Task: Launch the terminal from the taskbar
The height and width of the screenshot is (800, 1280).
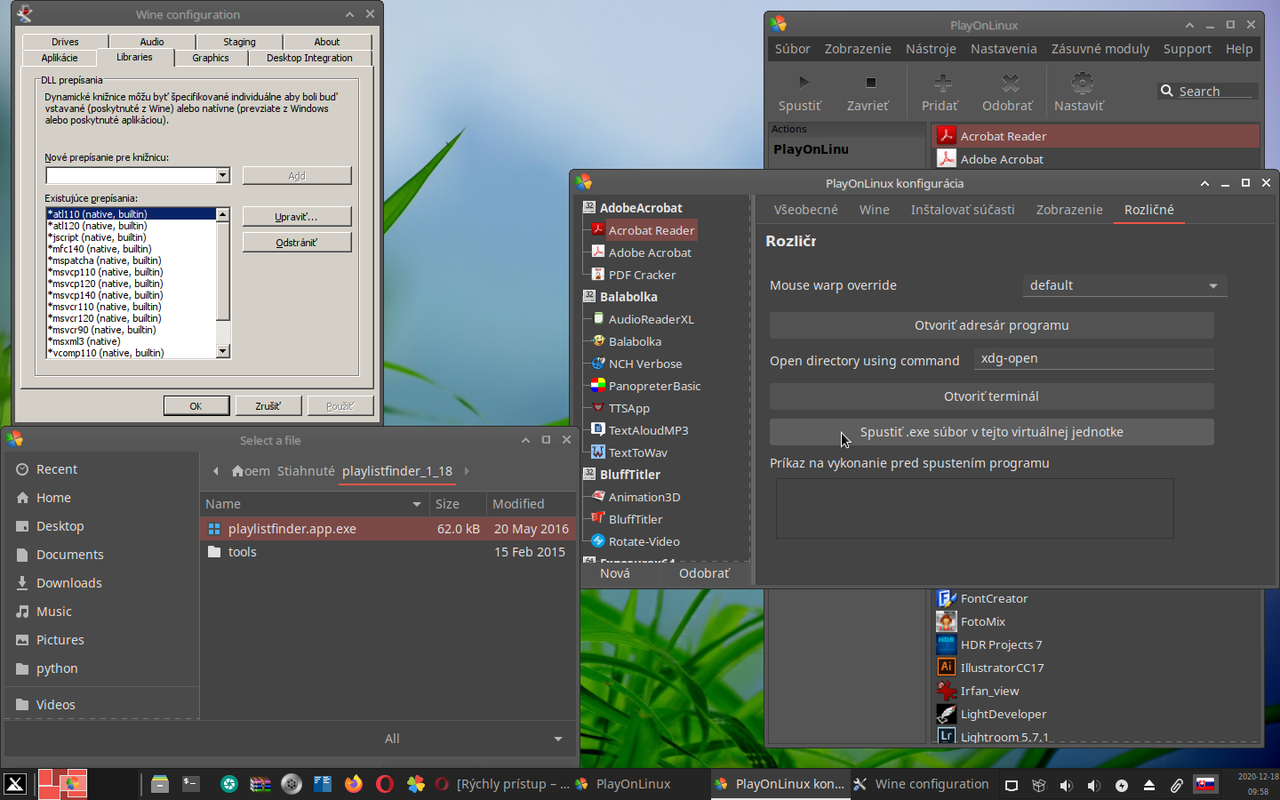Action: (191, 784)
